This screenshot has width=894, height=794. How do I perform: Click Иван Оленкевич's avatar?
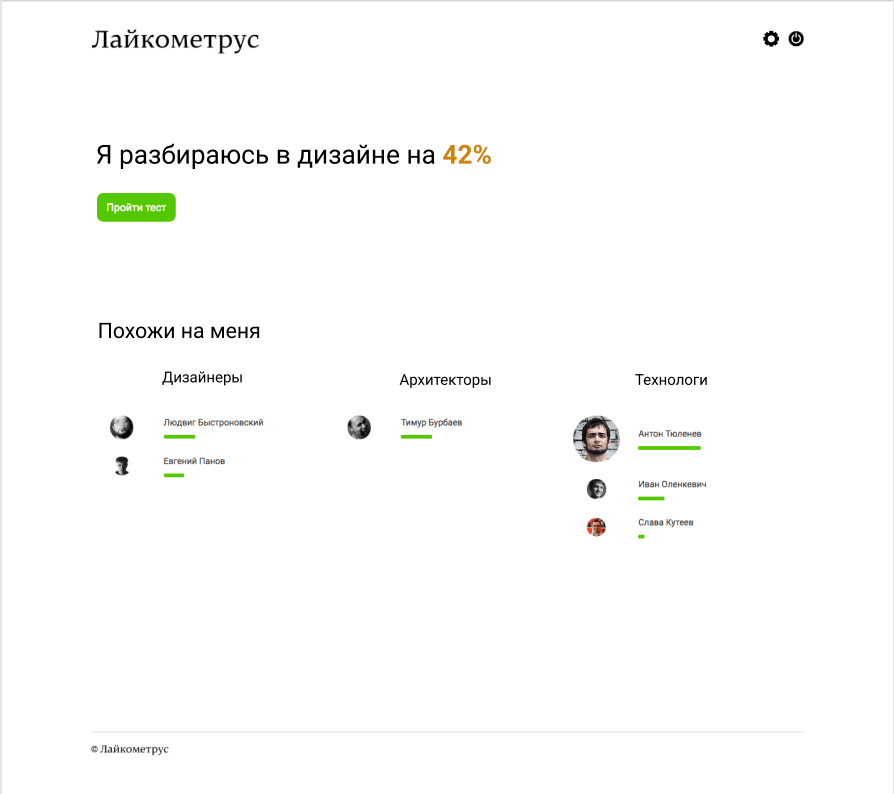coord(596,489)
